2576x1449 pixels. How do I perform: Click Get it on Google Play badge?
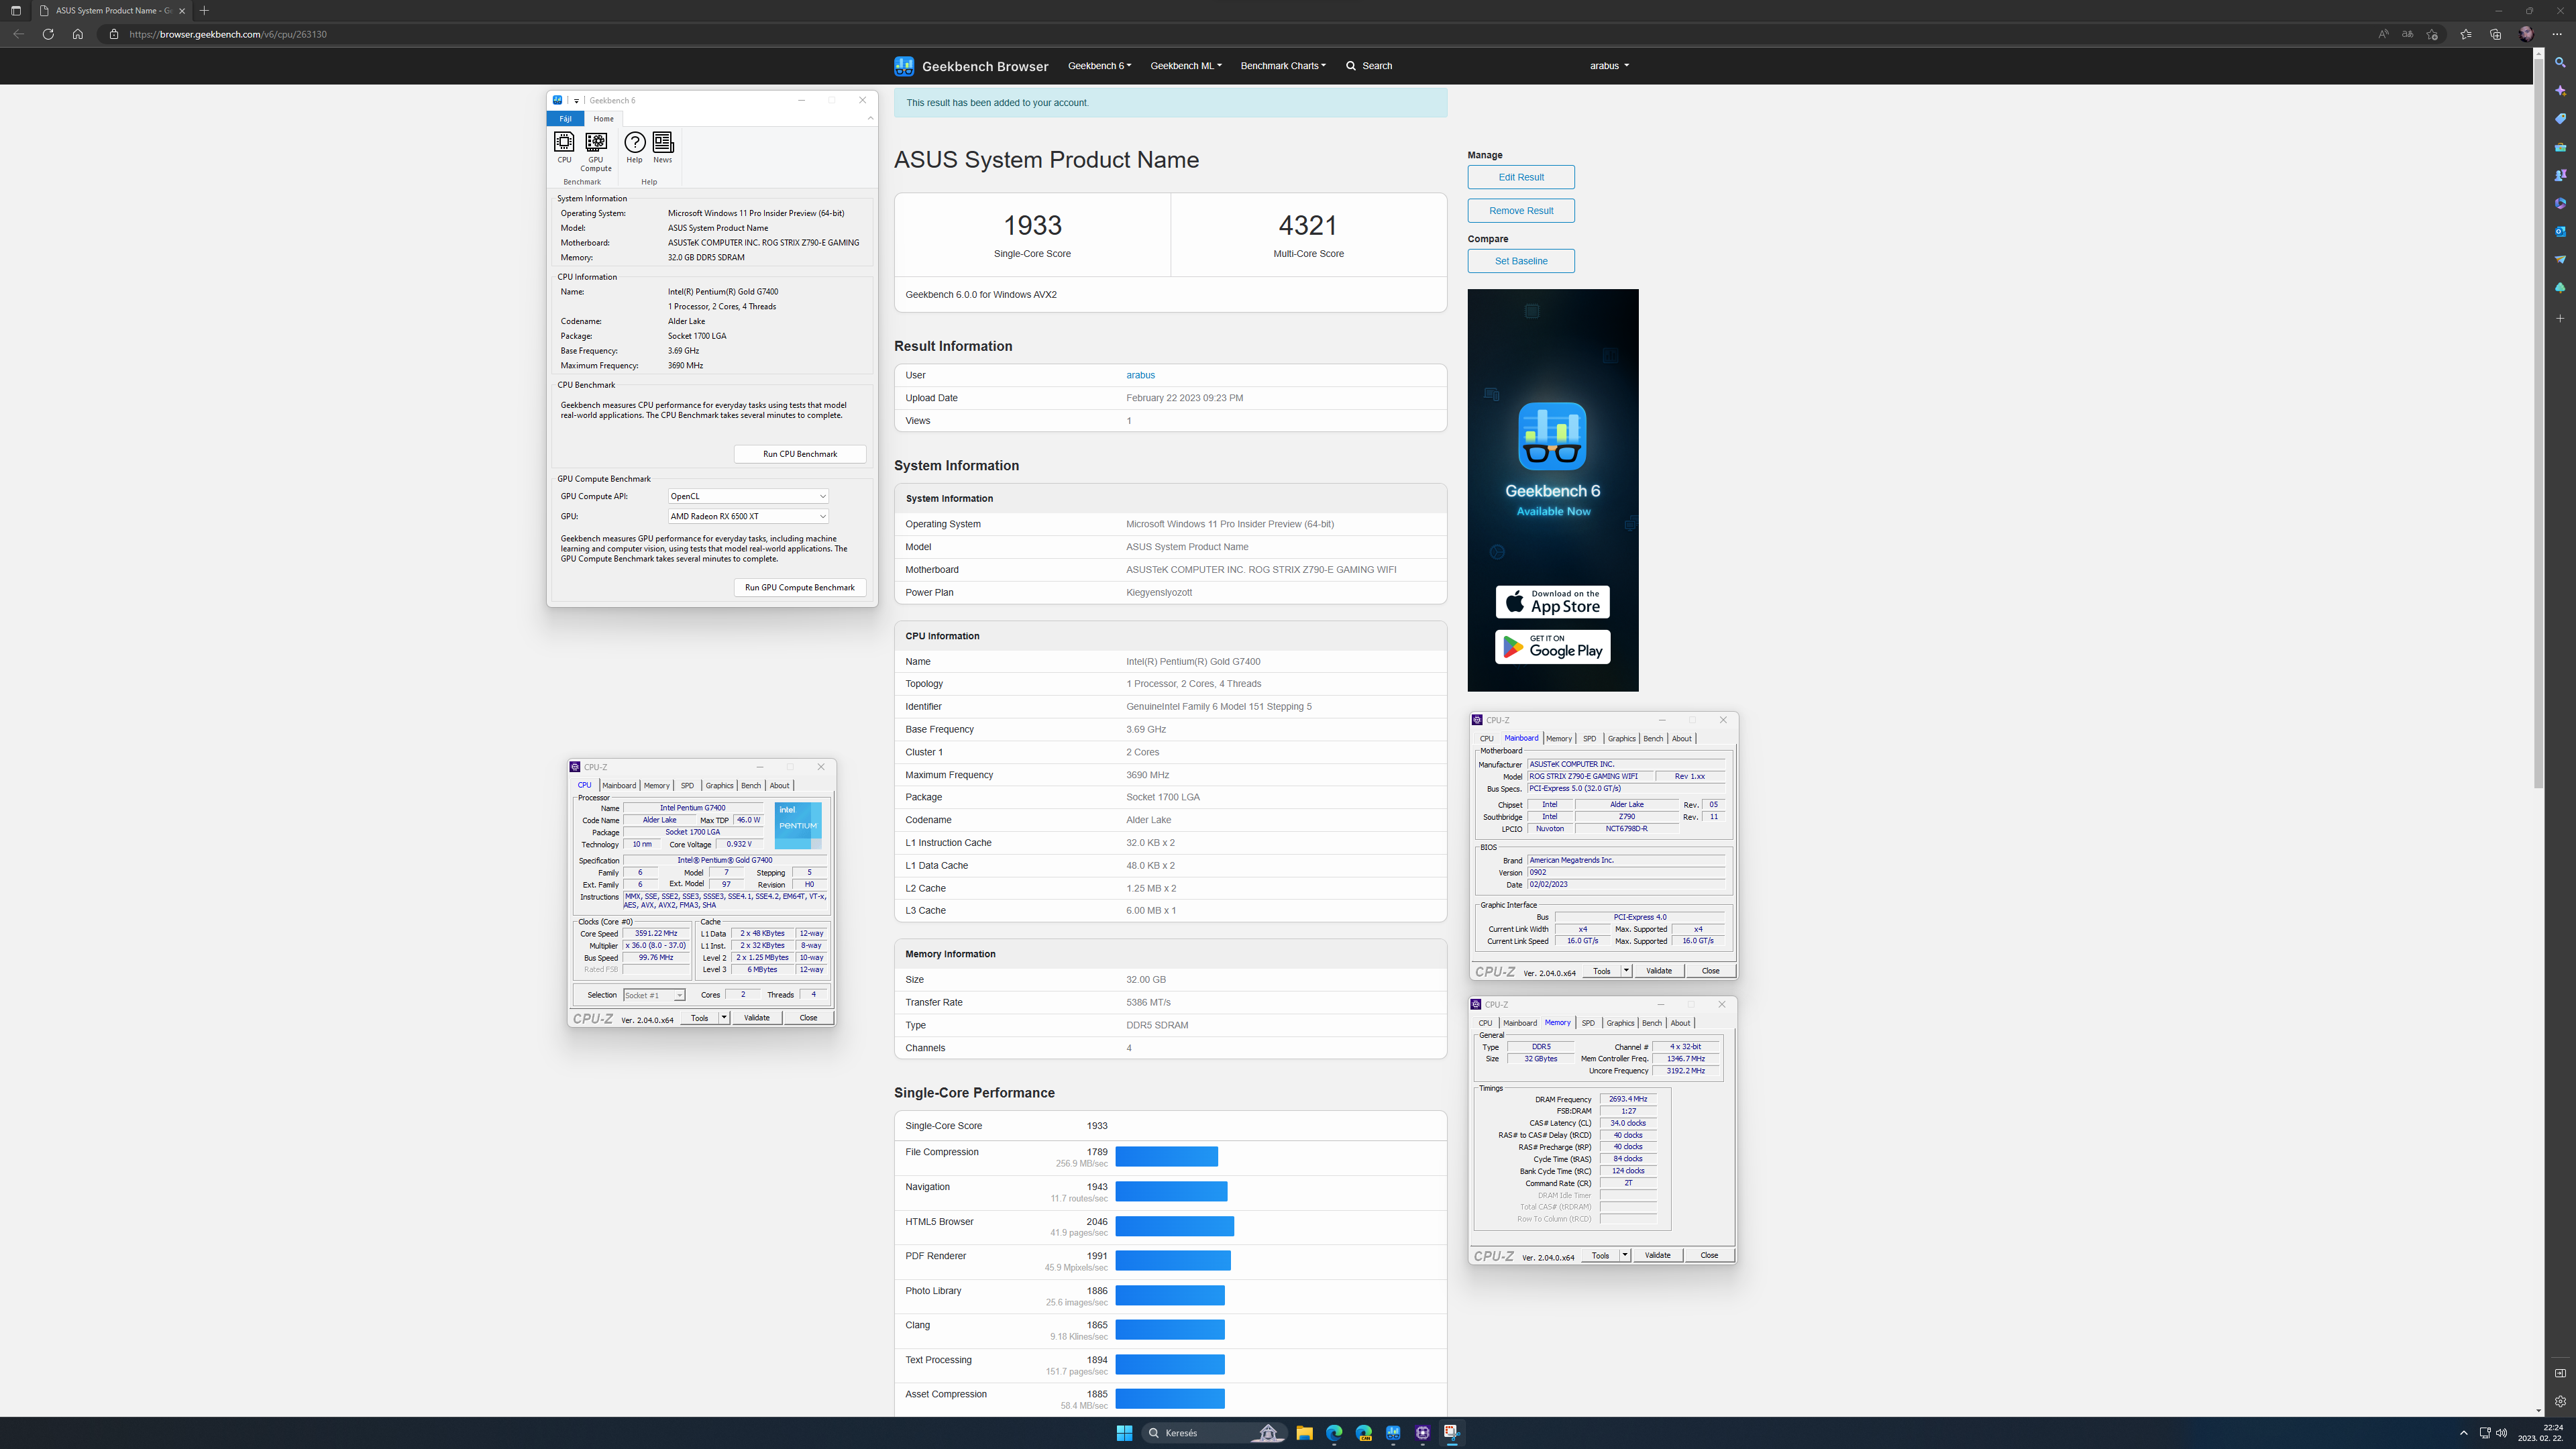(1552, 647)
